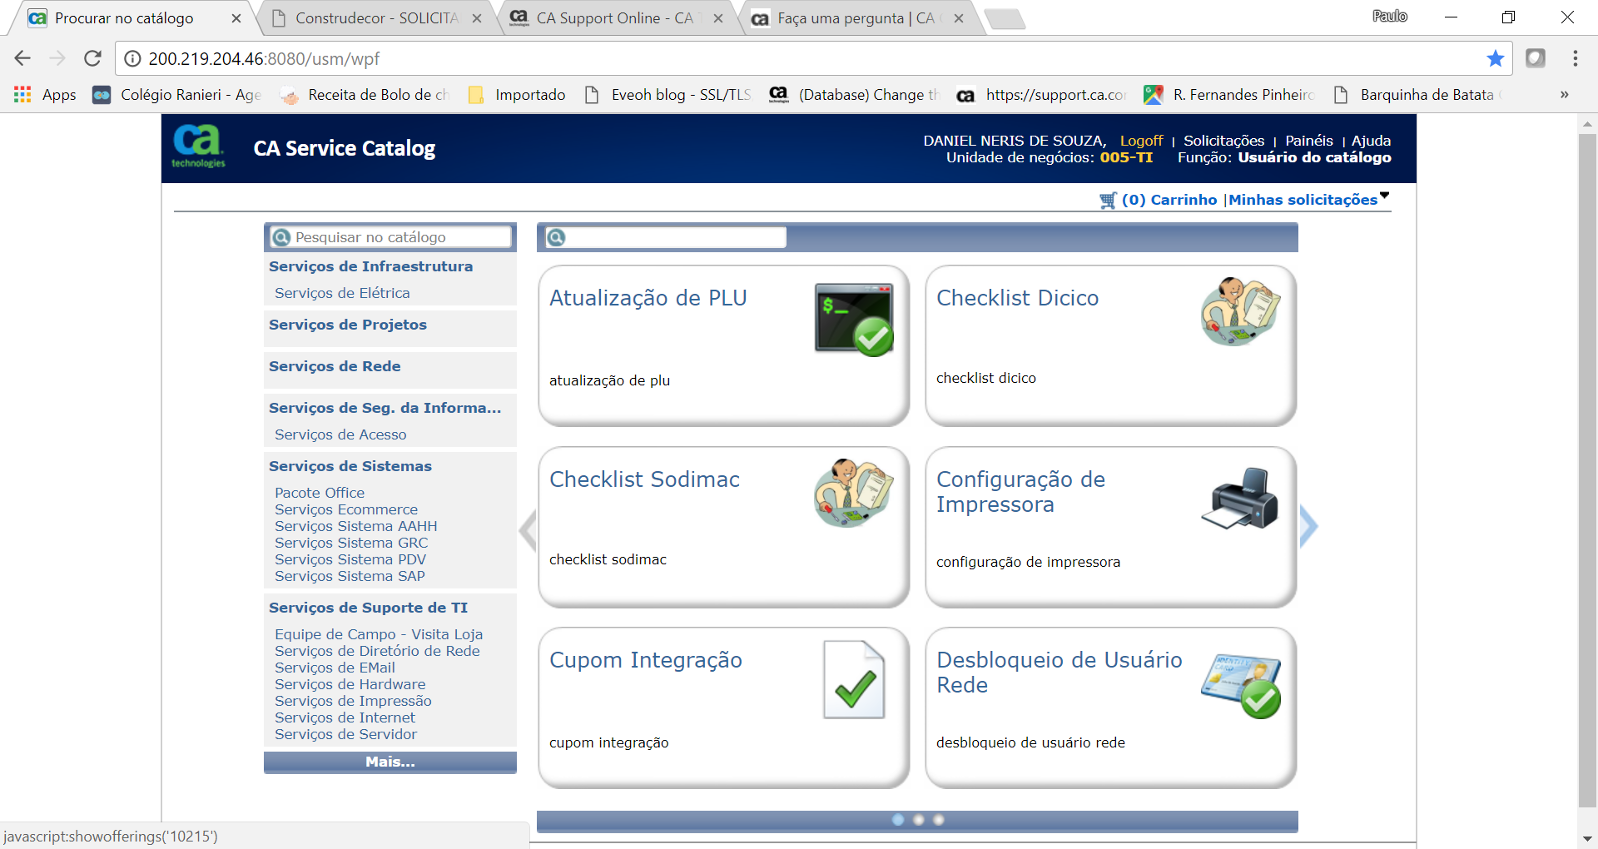Go forward with the browser forward arrow

pyautogui.click(x=58, y=59)
